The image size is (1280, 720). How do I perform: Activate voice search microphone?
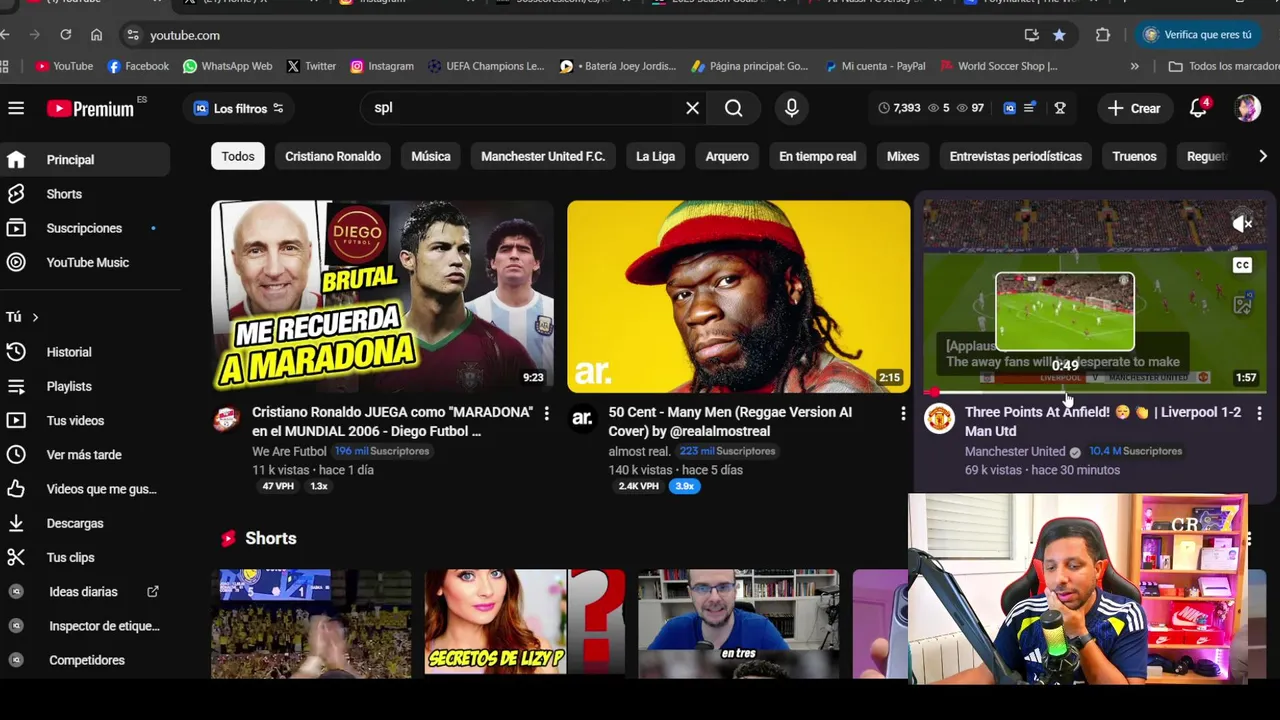point(791,108)
